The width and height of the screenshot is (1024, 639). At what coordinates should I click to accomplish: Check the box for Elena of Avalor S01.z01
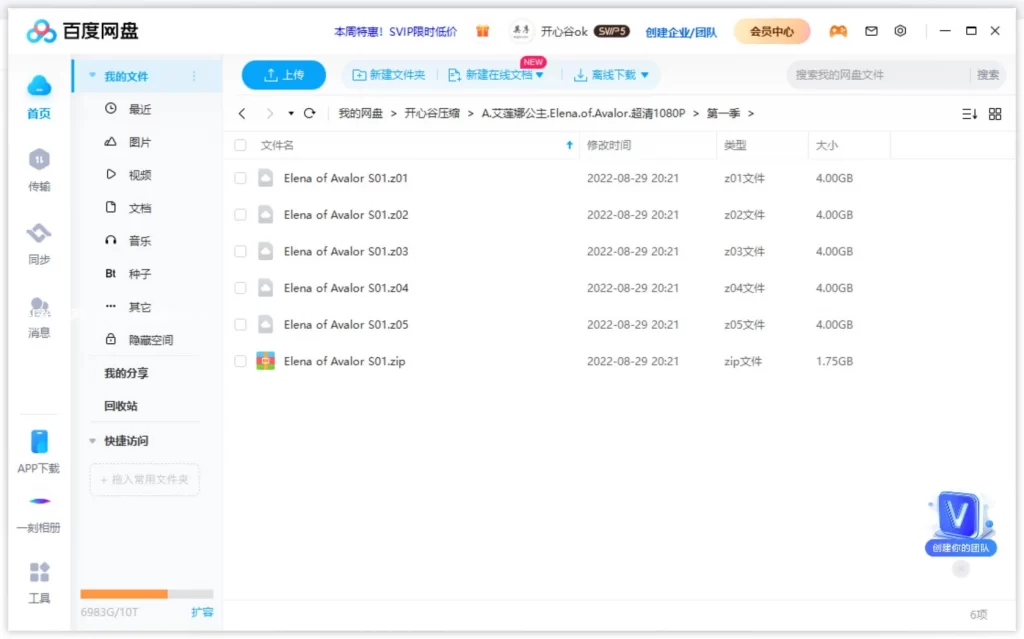(240, 178)
